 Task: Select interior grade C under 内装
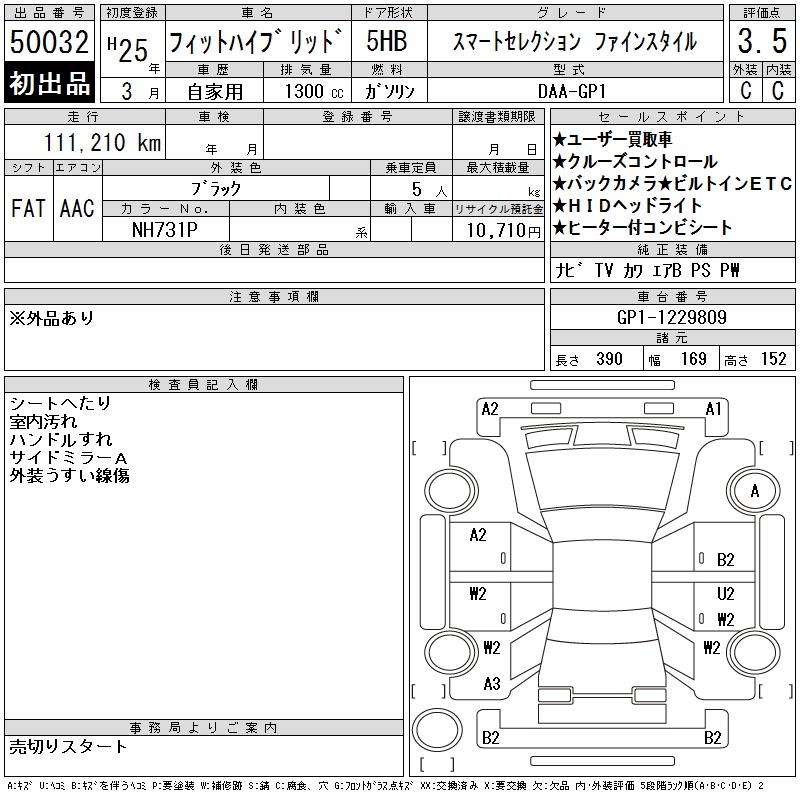pyautogui.click(x=778, y=90)
